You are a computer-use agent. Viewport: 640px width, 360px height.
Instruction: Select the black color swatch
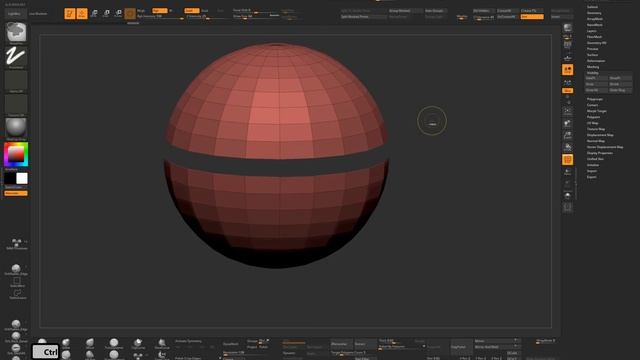point(10,178)
